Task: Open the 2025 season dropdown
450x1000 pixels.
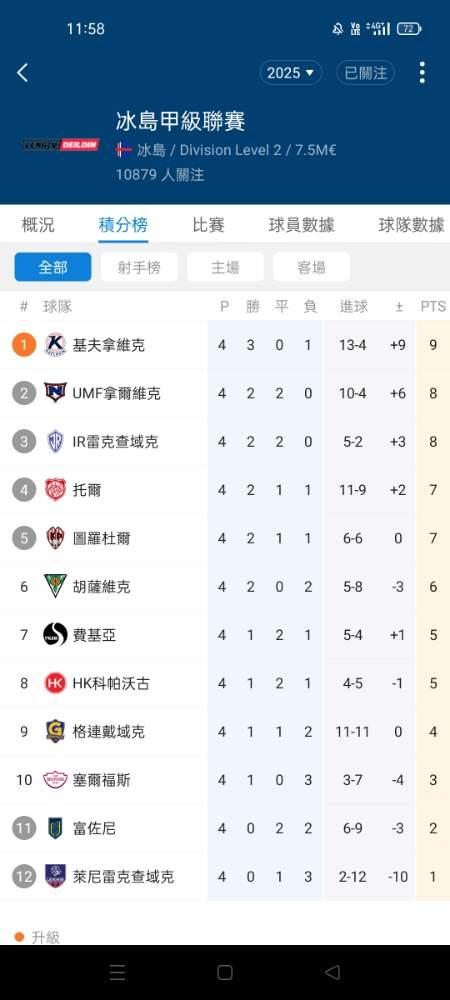Action: pyautogui.click(x=291, y=73)
